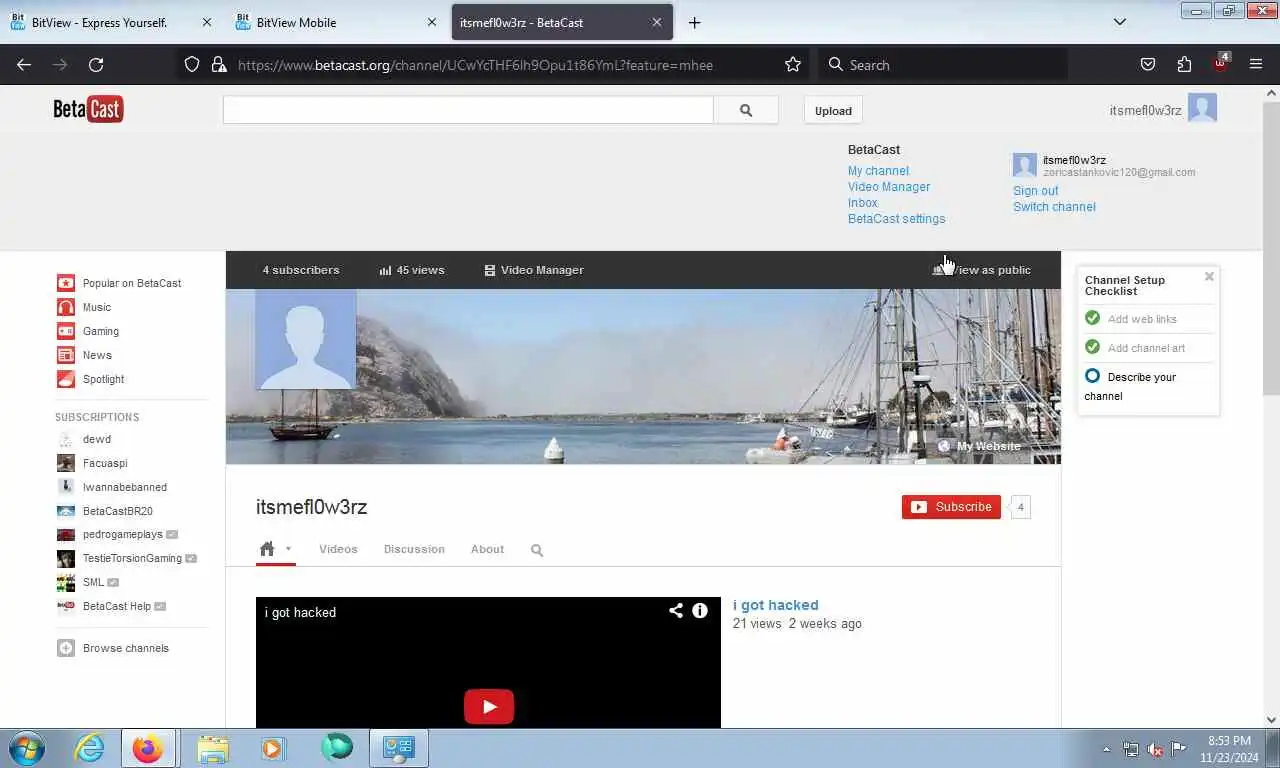Play the 'i got hacked' video
This screenshot has height=768, width=1280.
point(489,707)
